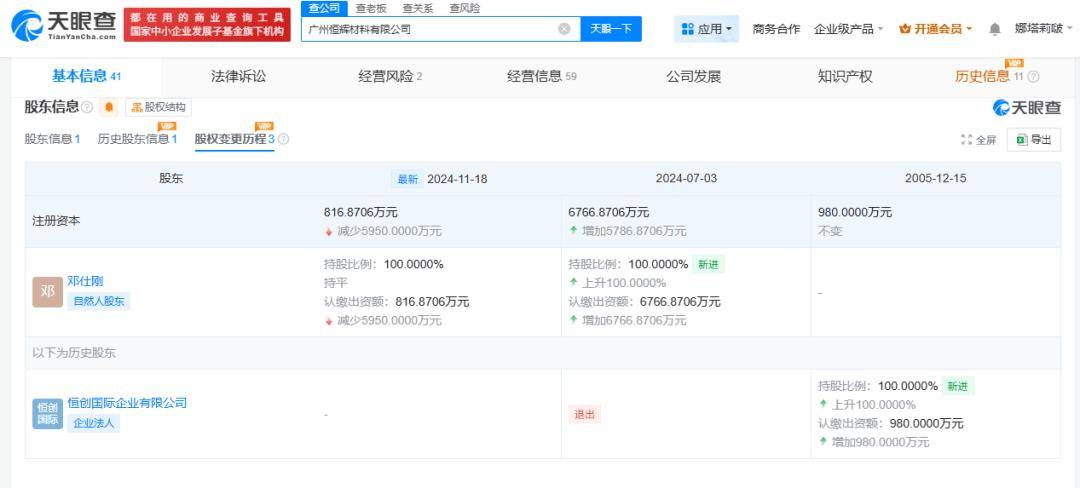Clear the search box with the X icon
This screenshot has width=1080, height=488.
pyautogui.click(x=564, y=29)
